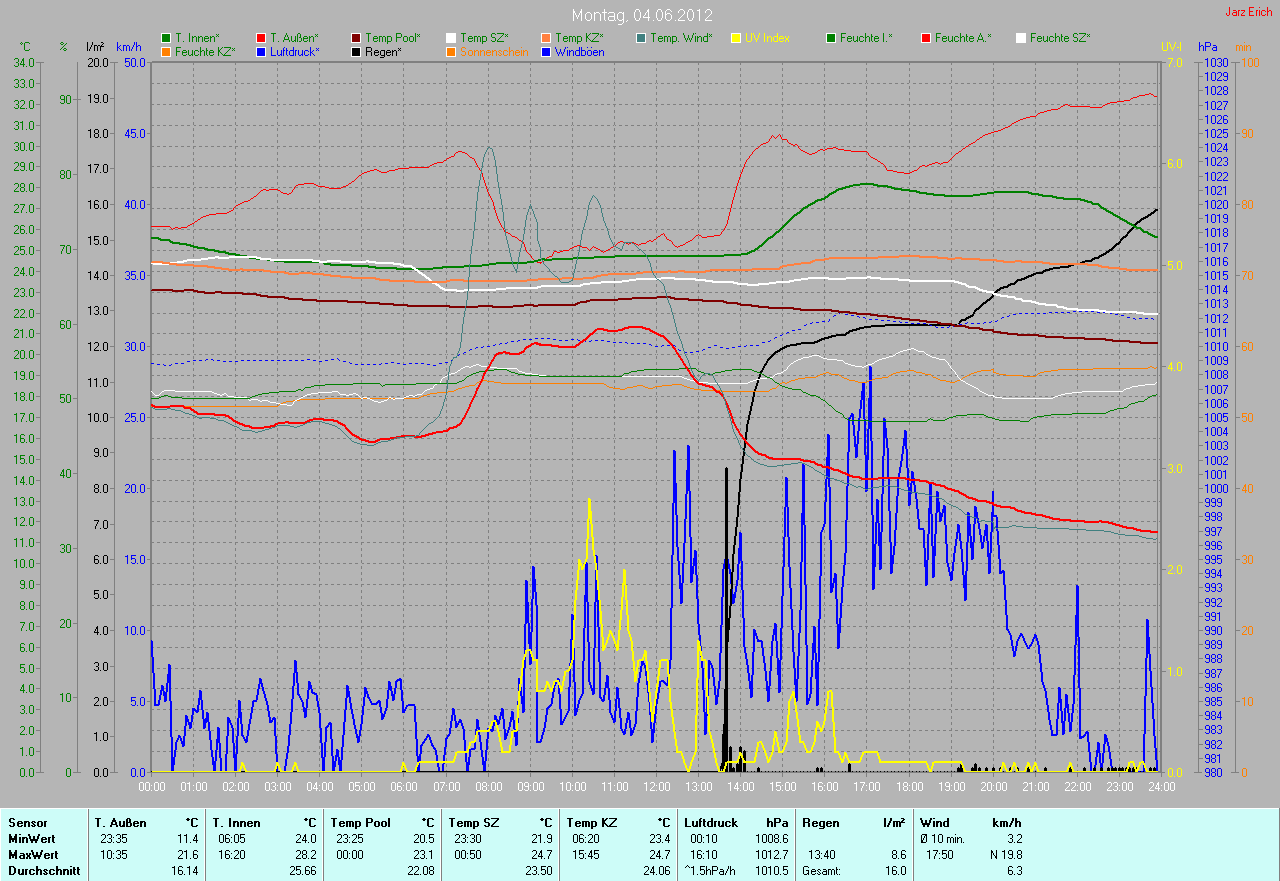The height and width of the screenshot is (881, 1280).
Task: Select the Temp SZ legend label
Action: click(x=484, y=38)
